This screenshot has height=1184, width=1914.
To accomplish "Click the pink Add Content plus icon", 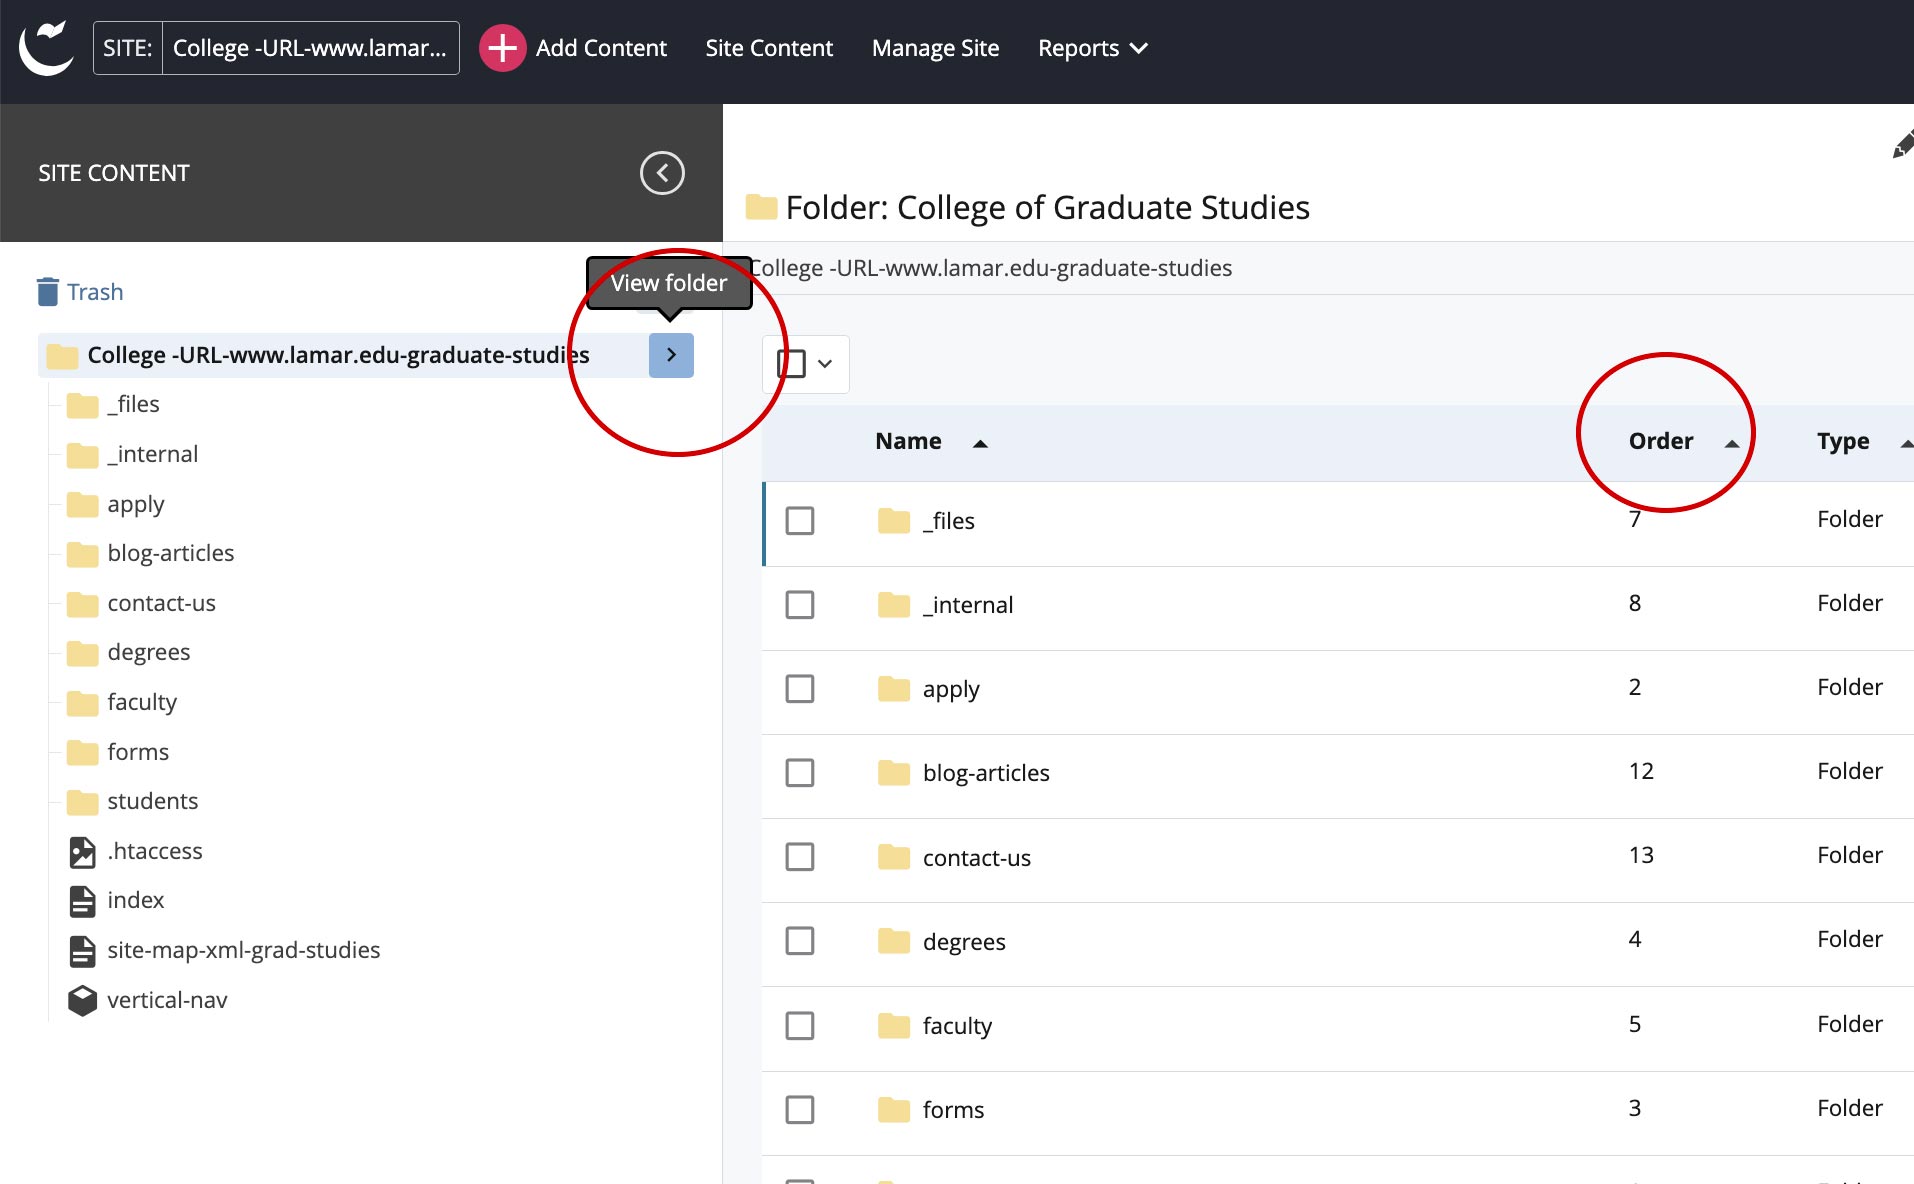I will [502, 48].
